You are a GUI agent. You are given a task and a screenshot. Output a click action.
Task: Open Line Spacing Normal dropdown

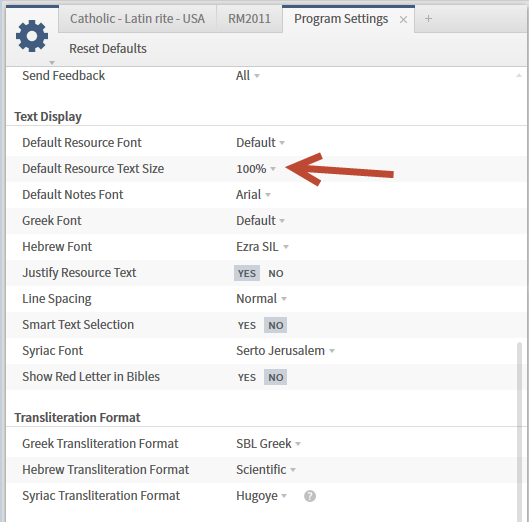(261, 299)
